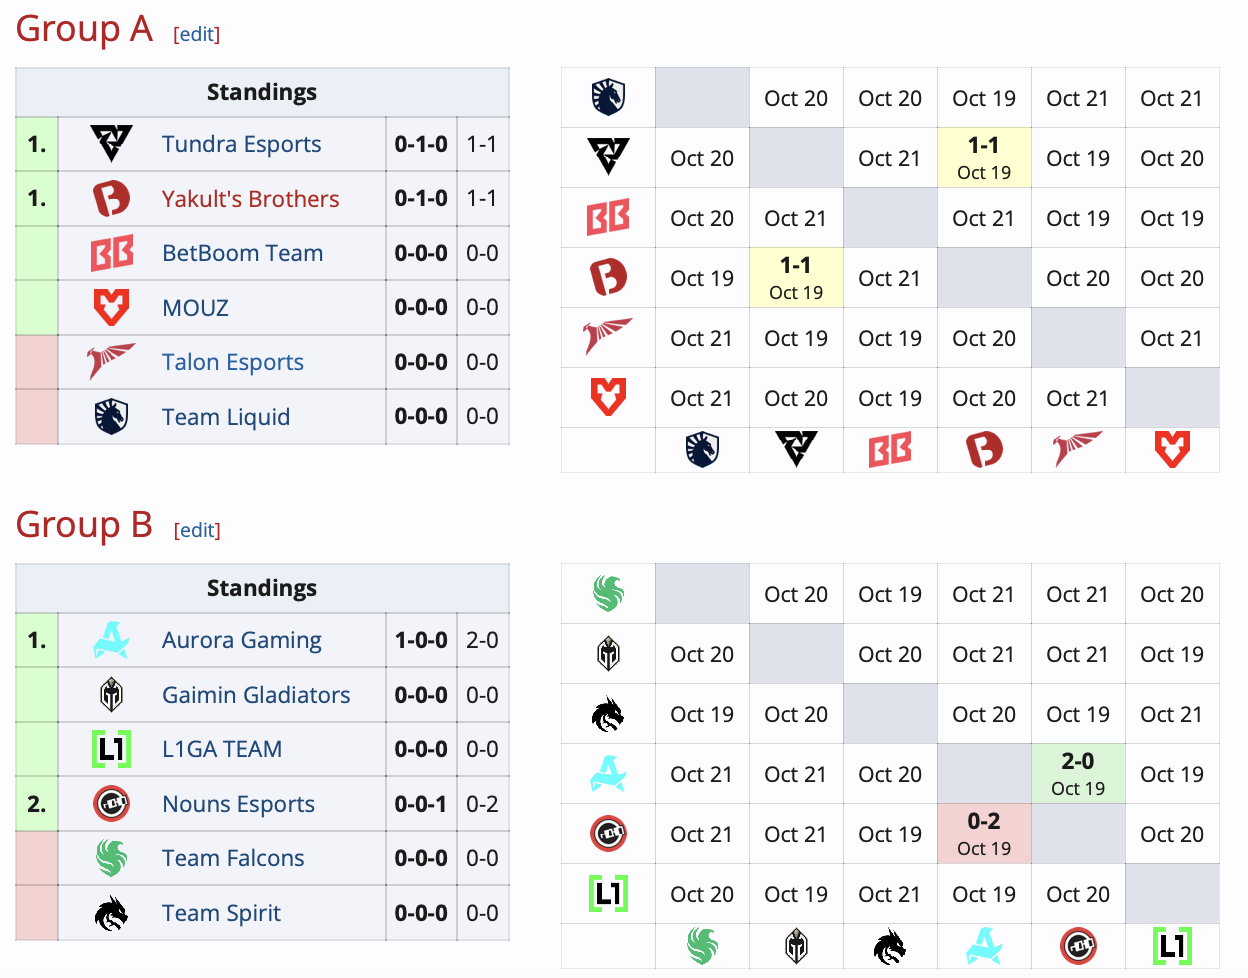Viewport: 1248px width, 978px height.
Task: Click the Gaimin Gladiators helmet logo
Action: point(112,695)
